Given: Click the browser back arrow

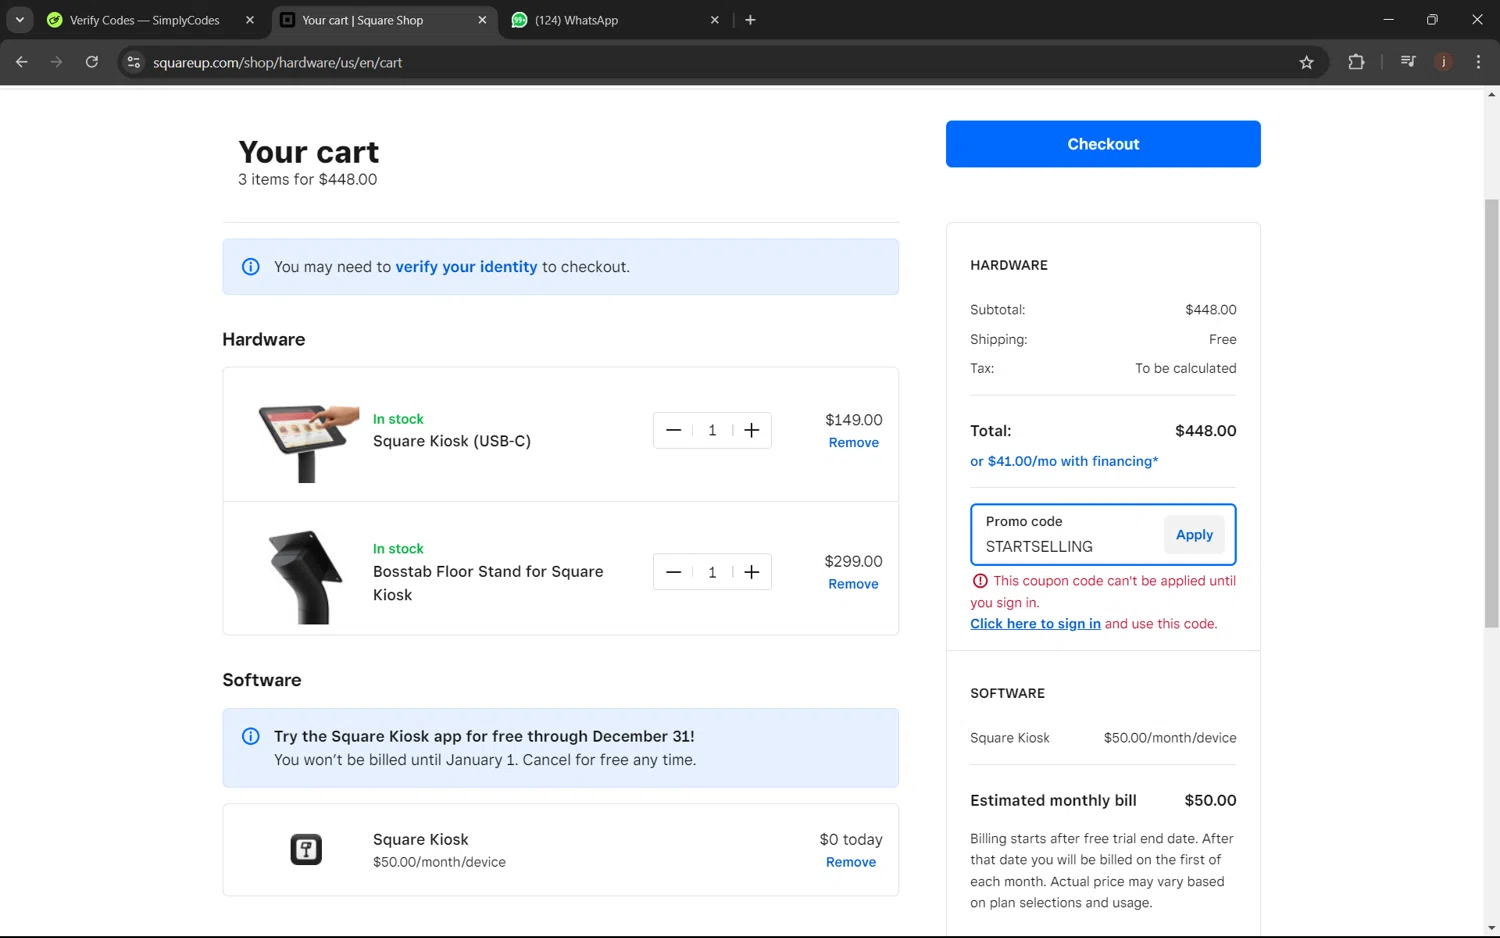Looking at the screenshot, I should click(22, 62).
